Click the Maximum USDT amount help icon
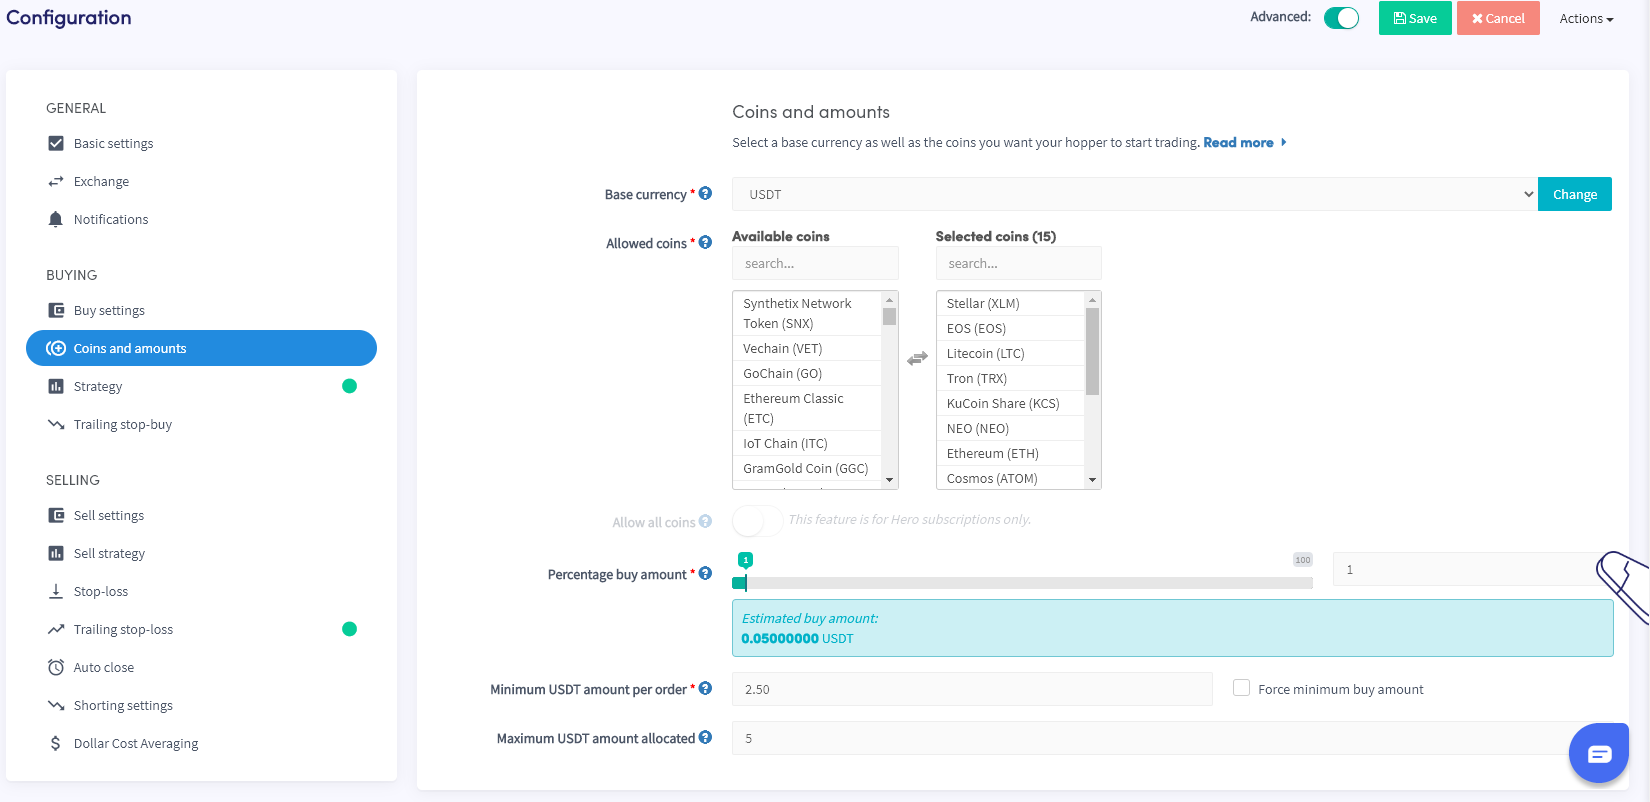This screenshot has height=802, width=1650. pyautogui.click(x=705, y=737)
